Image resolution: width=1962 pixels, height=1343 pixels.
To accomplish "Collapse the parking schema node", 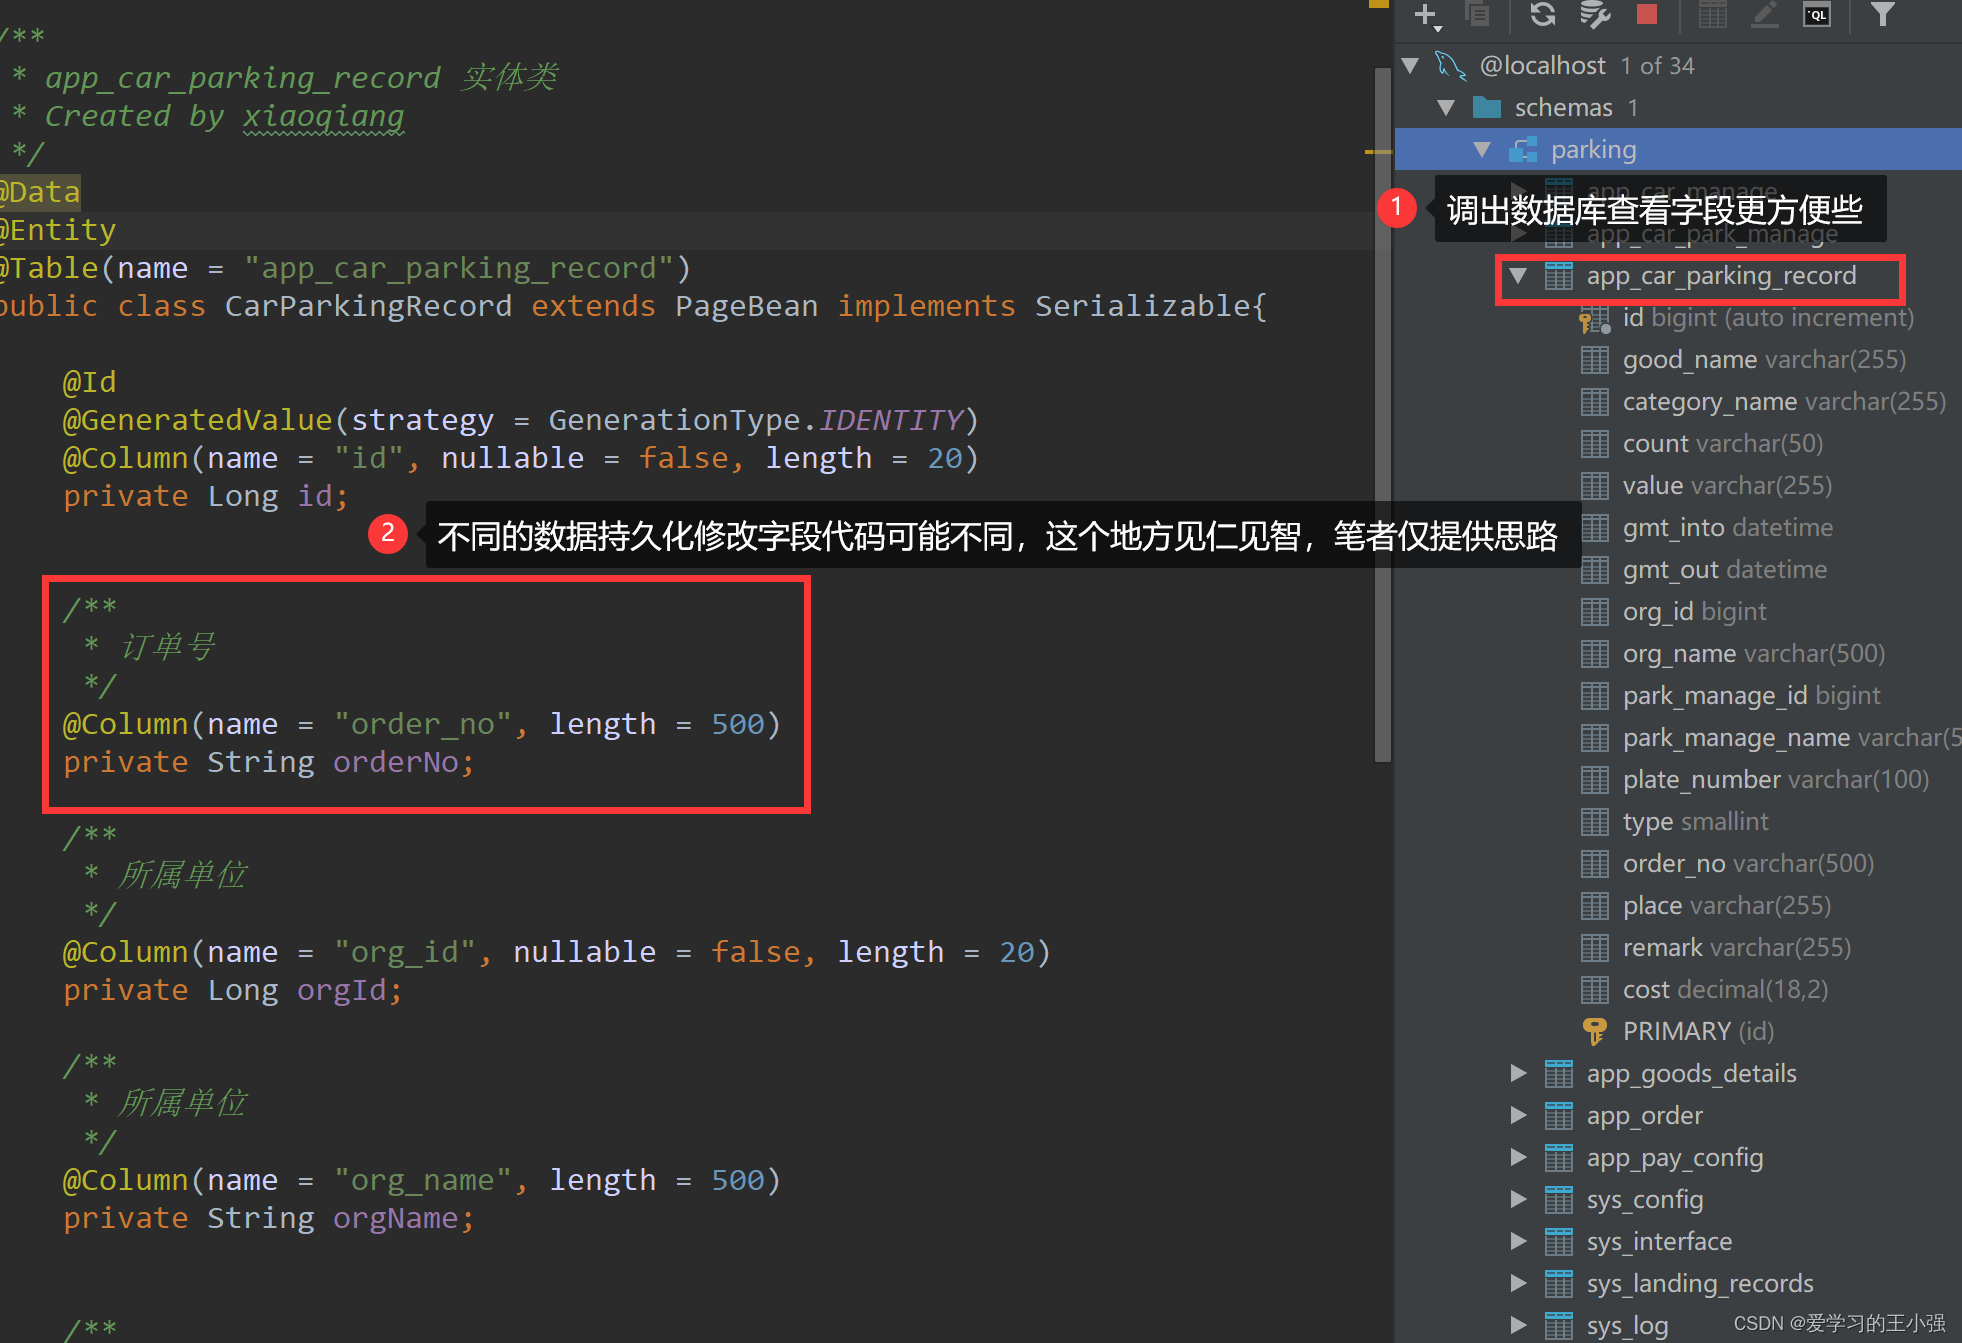I will 1482,150.
